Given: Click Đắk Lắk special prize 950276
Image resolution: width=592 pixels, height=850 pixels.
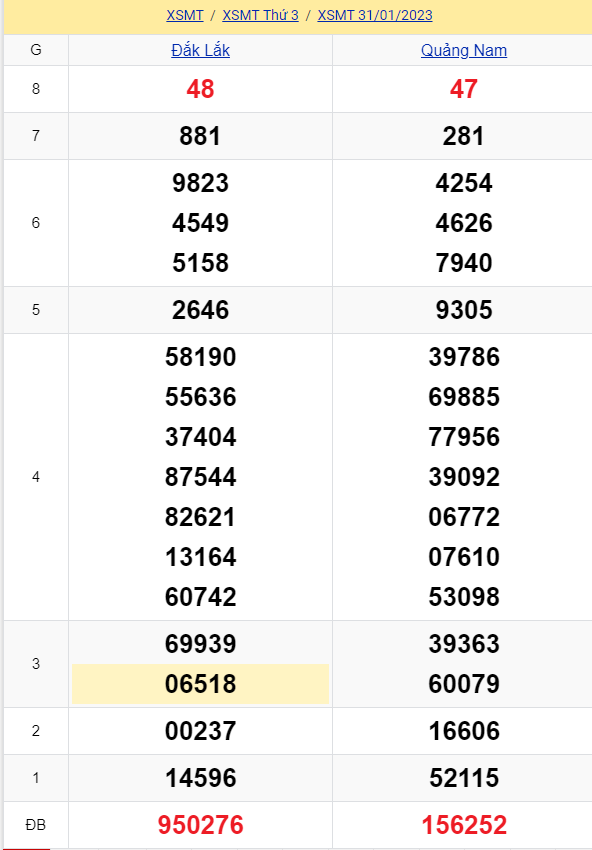Looking at the screenshot, I should coord(201,825).
